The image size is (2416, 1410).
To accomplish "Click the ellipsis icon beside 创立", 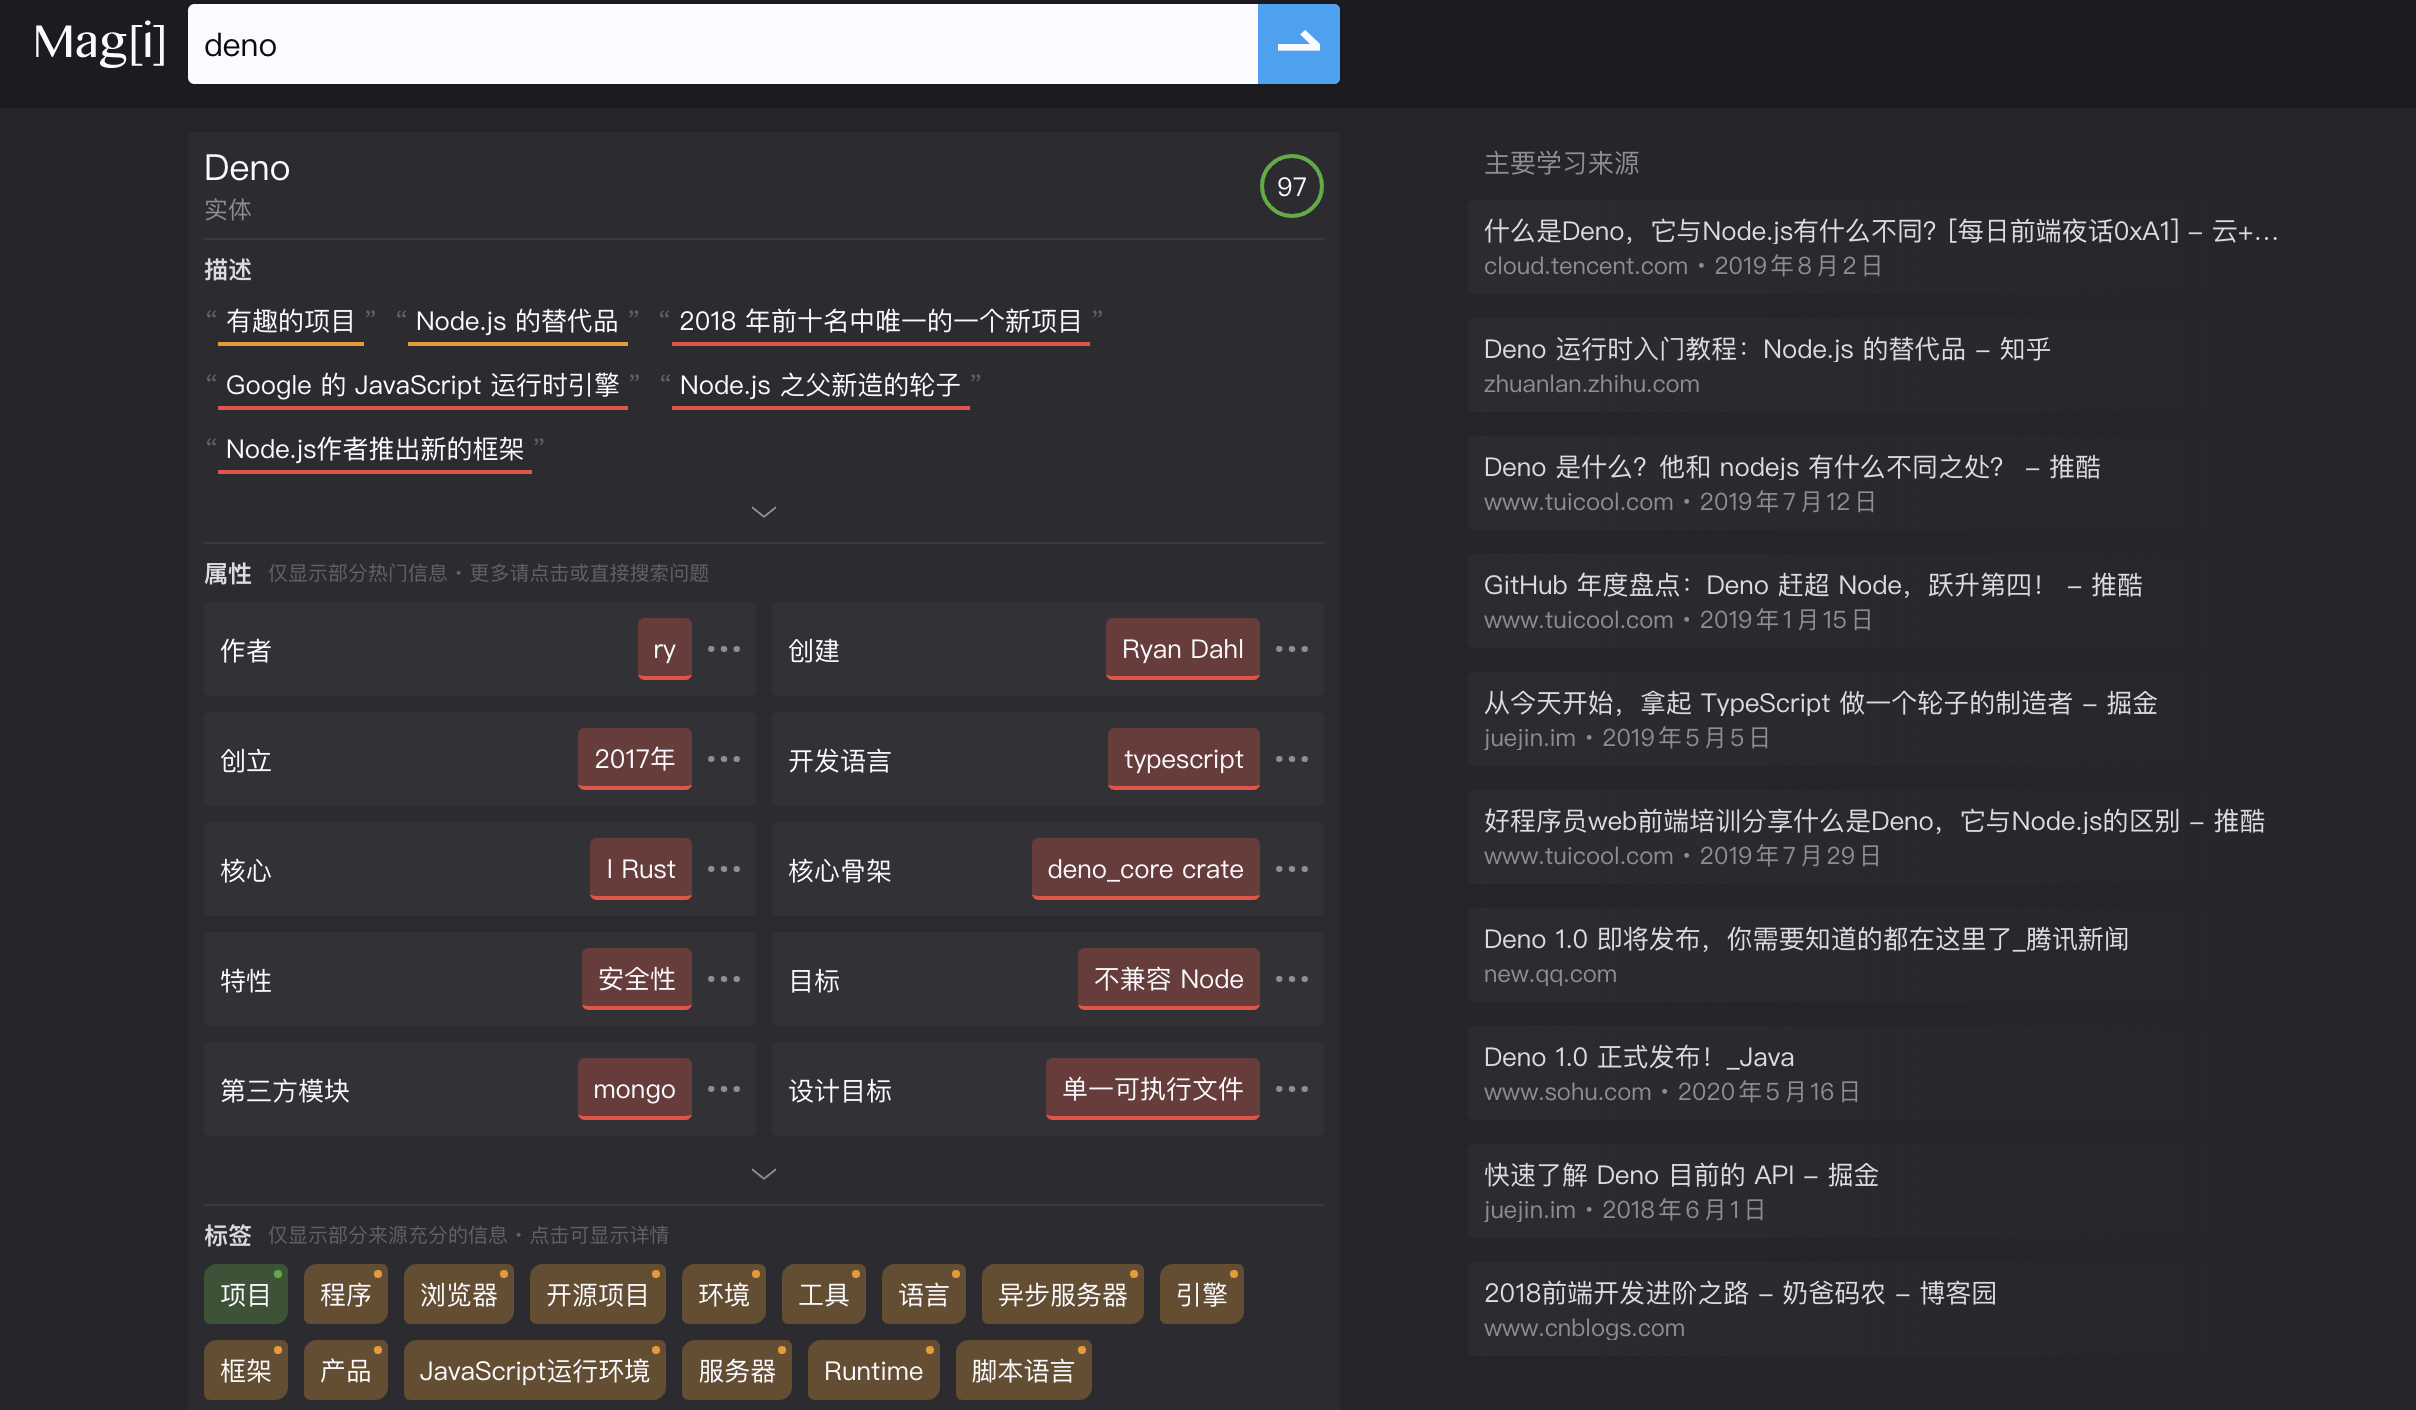I will pyautogui.click(x=723, y=759).
